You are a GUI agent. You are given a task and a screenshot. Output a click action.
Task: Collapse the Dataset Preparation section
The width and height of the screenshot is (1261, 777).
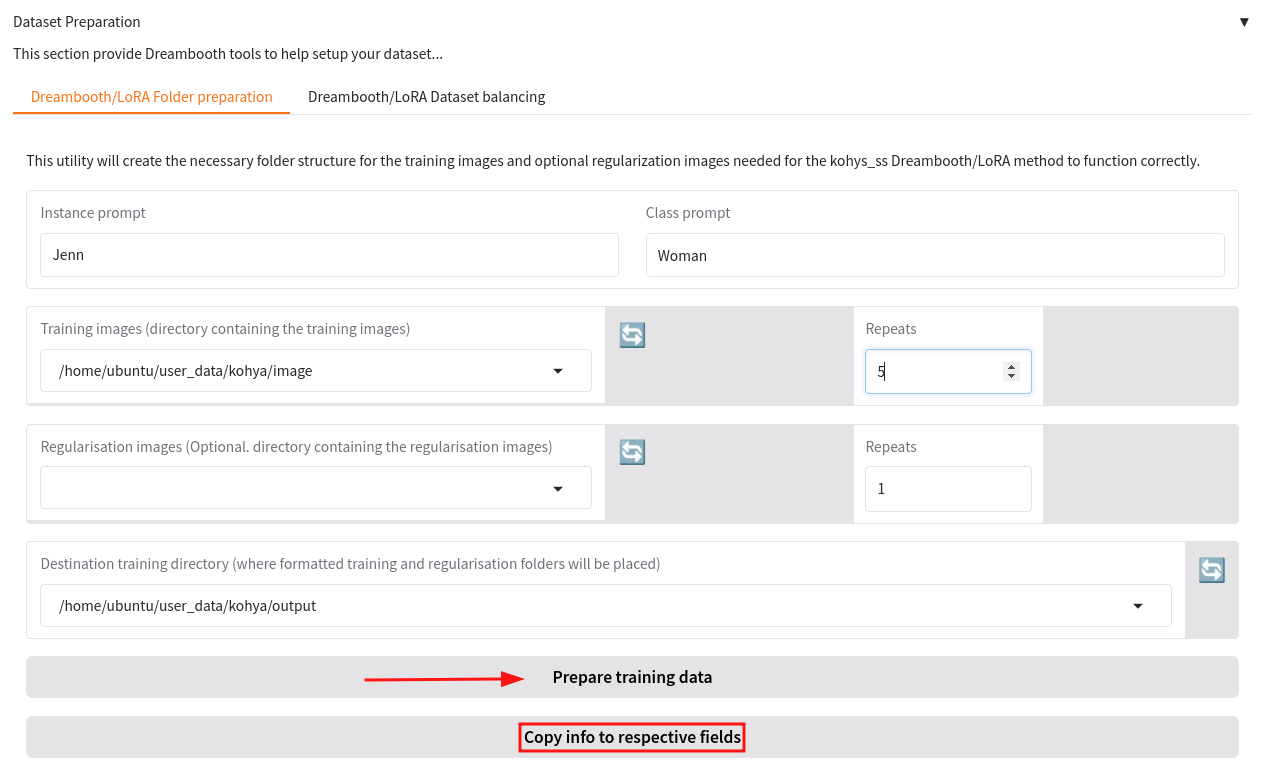tap(1244, 22)
